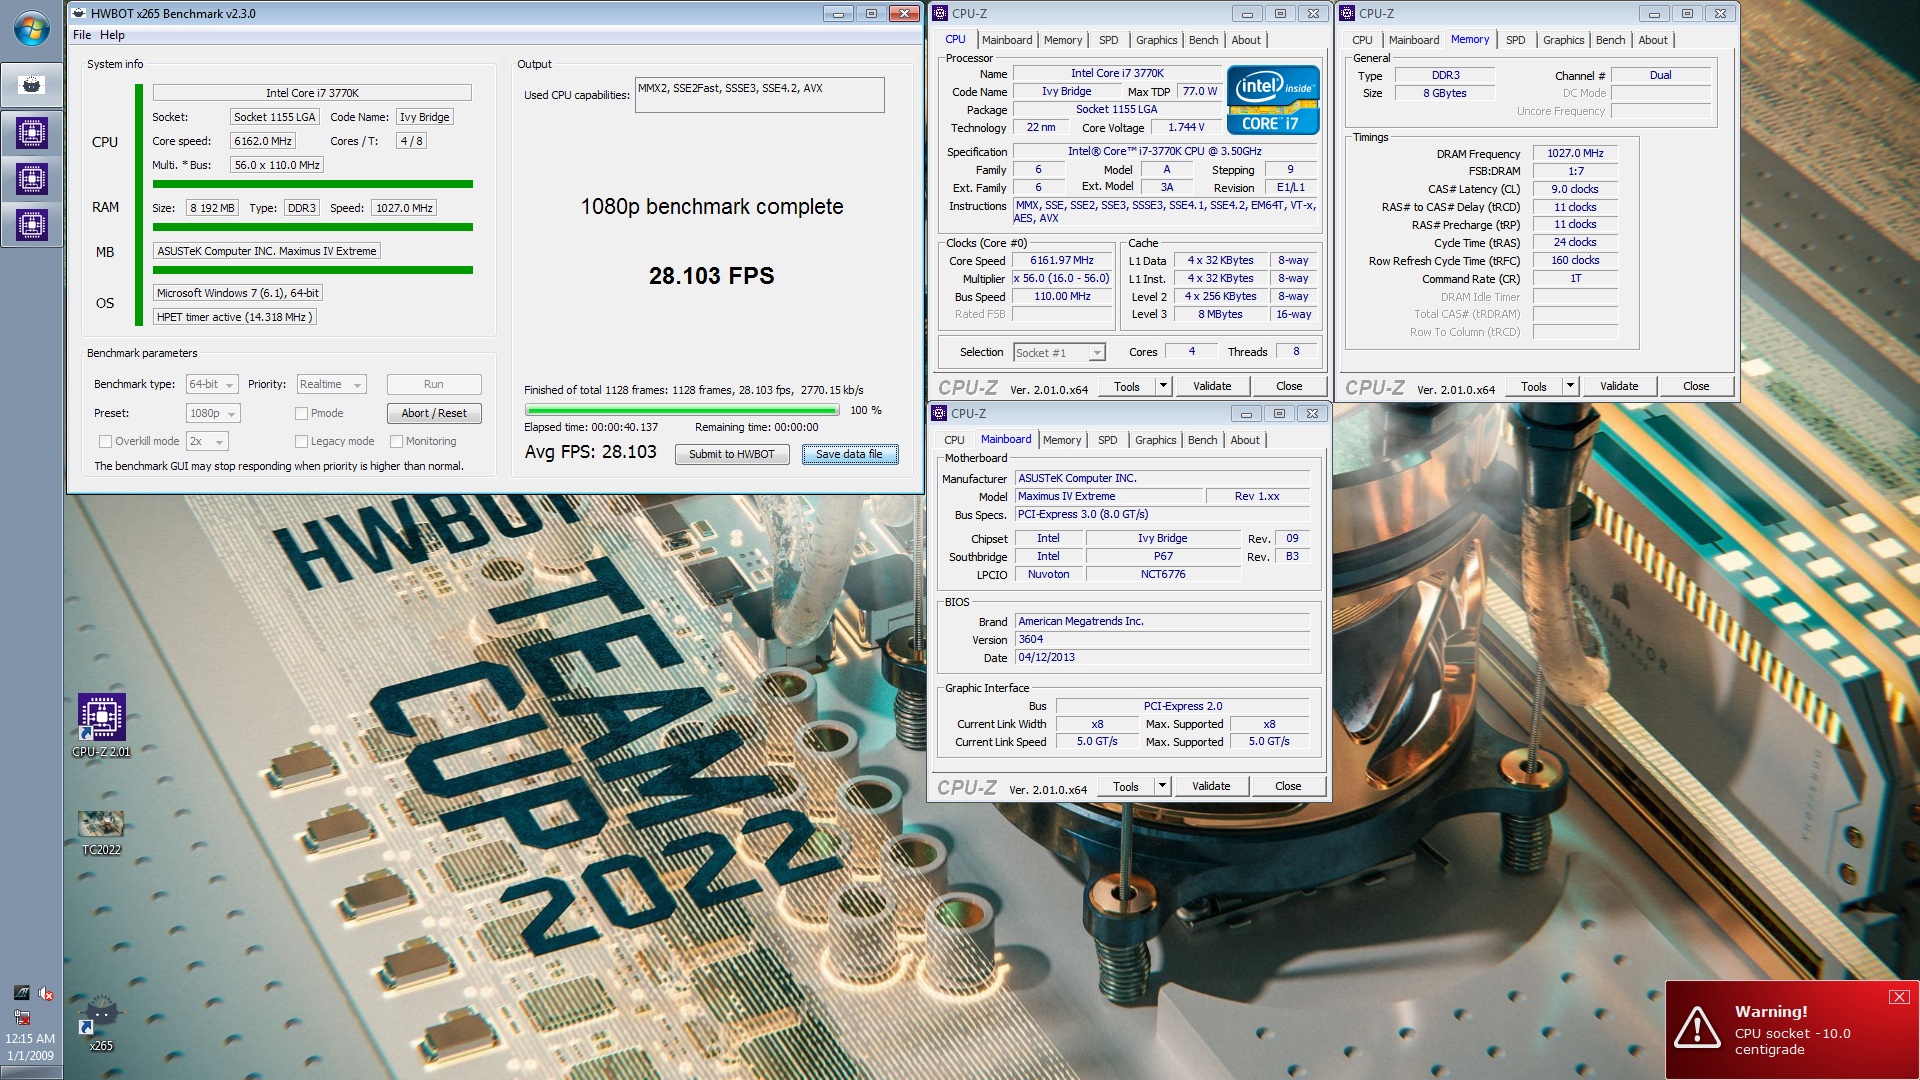Minimize the HWBOT x265 Benchmark window
This screenshot has width=1920, height=1080.
click(x=838, y=13)
